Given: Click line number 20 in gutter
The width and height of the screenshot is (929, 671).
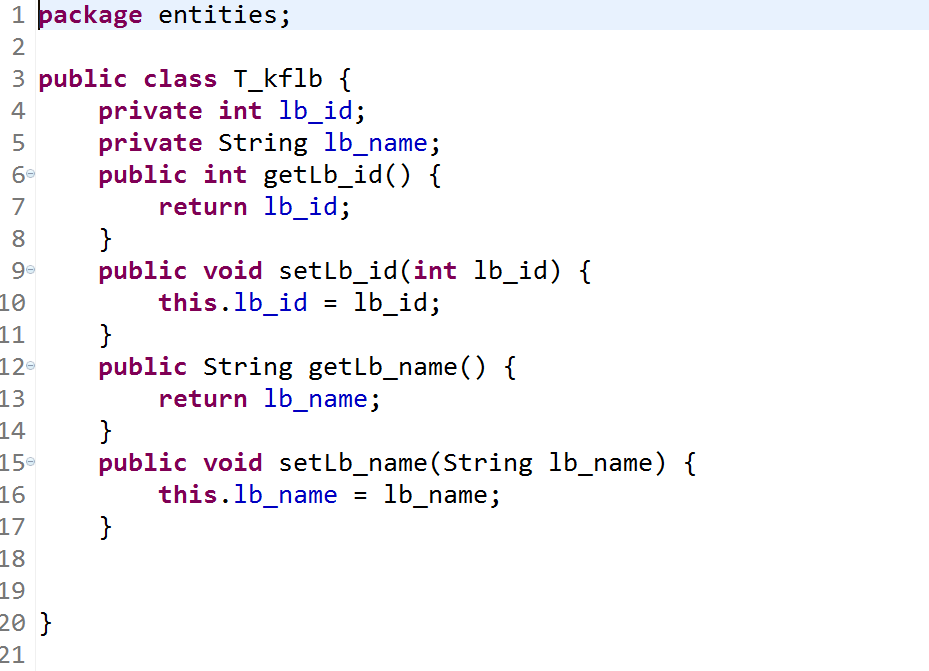Looking at the screenshot, I should [x=12, y=622].
